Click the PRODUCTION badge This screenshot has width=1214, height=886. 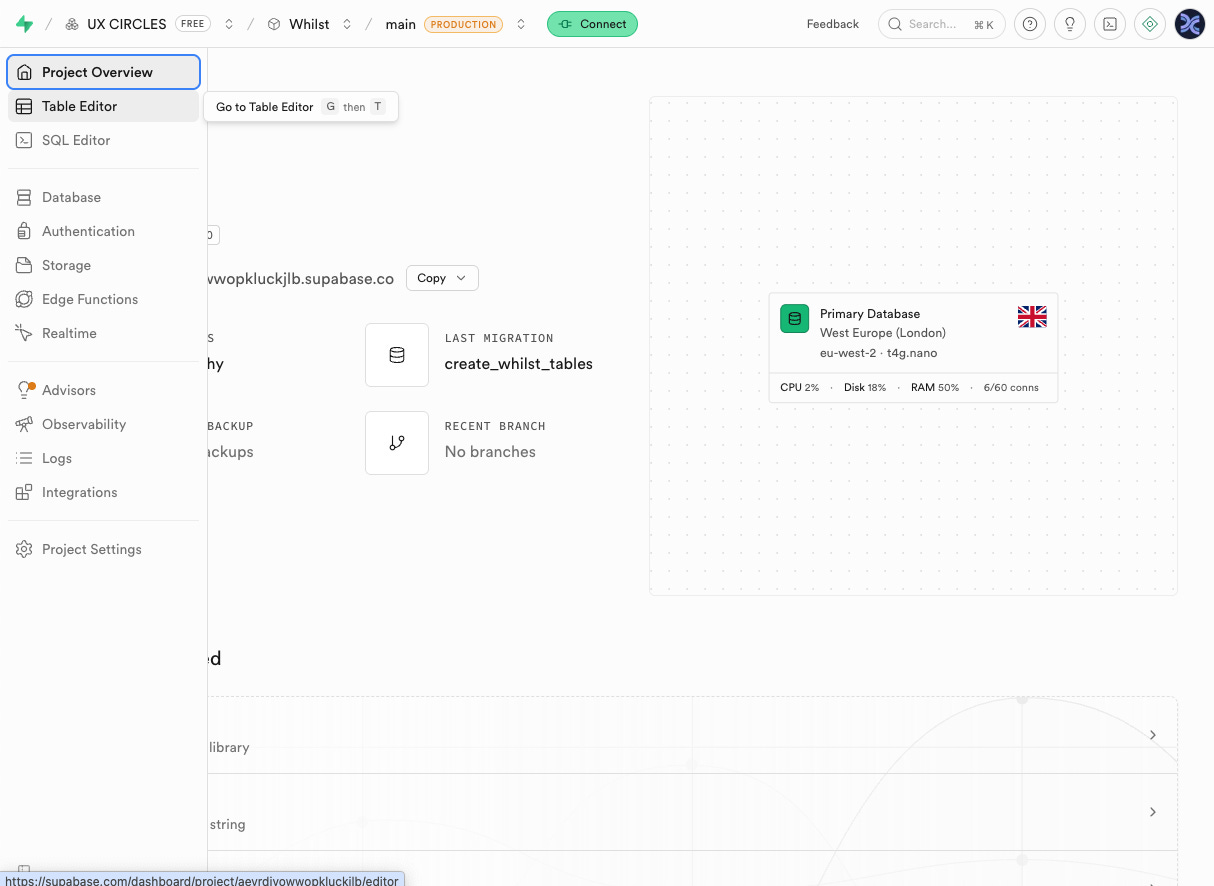pyautogui.click(x=463, y=24)
